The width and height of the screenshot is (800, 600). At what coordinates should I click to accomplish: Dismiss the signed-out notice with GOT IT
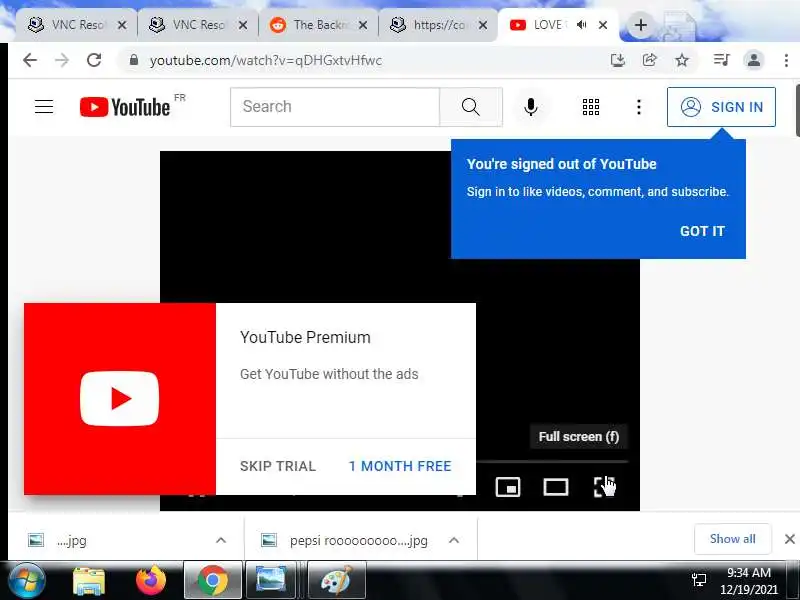coord(702,231)
